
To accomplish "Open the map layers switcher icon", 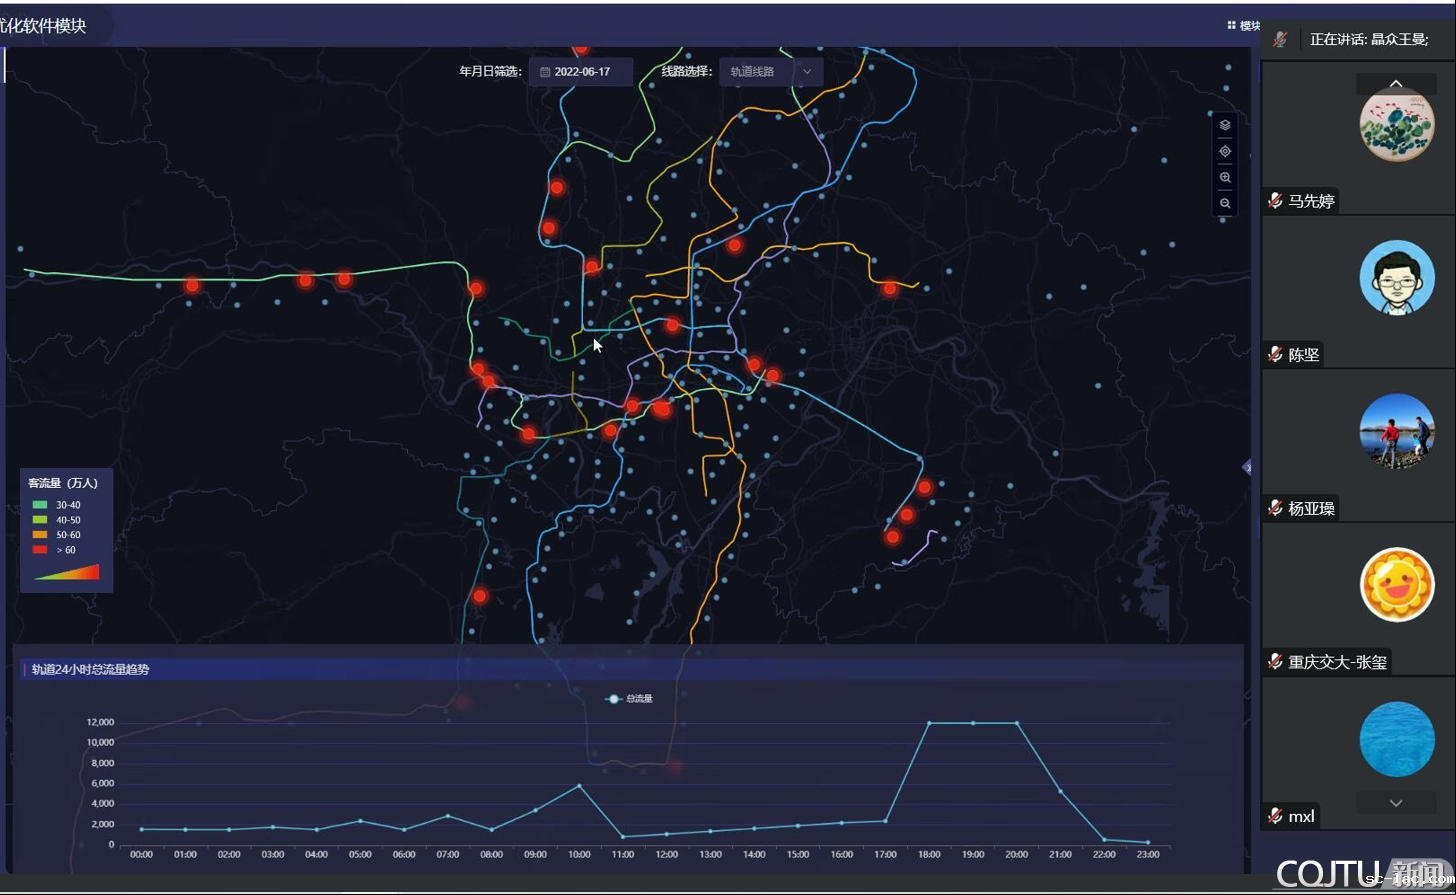I will point(1225,126).
